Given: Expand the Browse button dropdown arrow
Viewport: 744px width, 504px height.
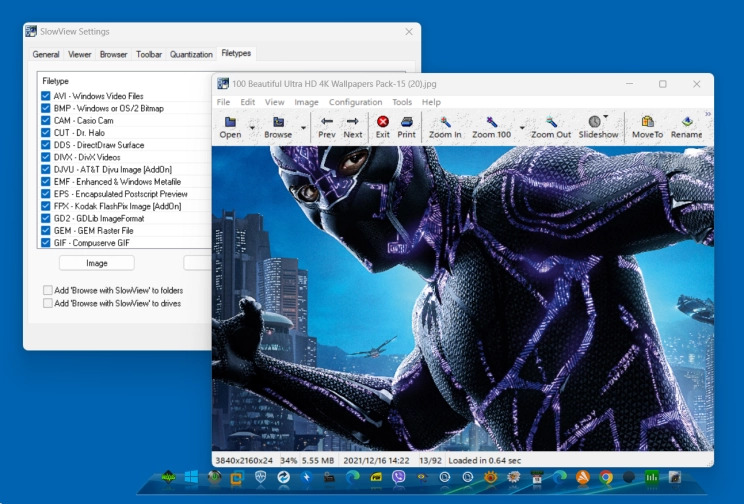Looking at the screenshot, I should coord(303,128).
